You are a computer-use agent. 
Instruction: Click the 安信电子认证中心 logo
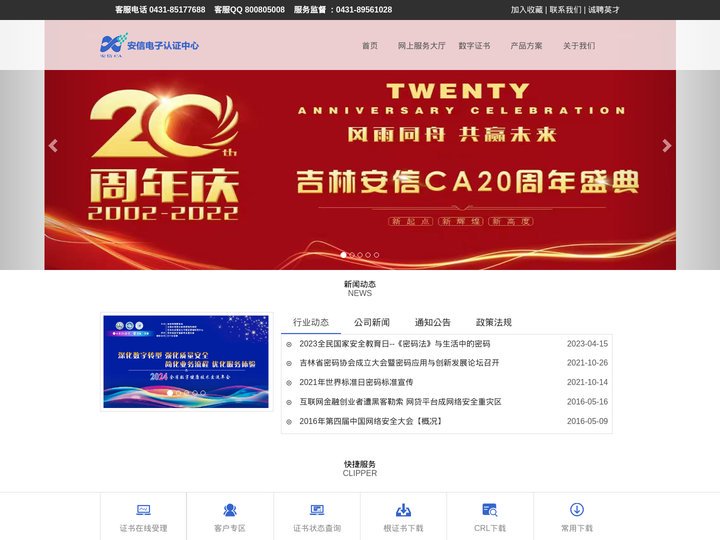tap(150, 45)
